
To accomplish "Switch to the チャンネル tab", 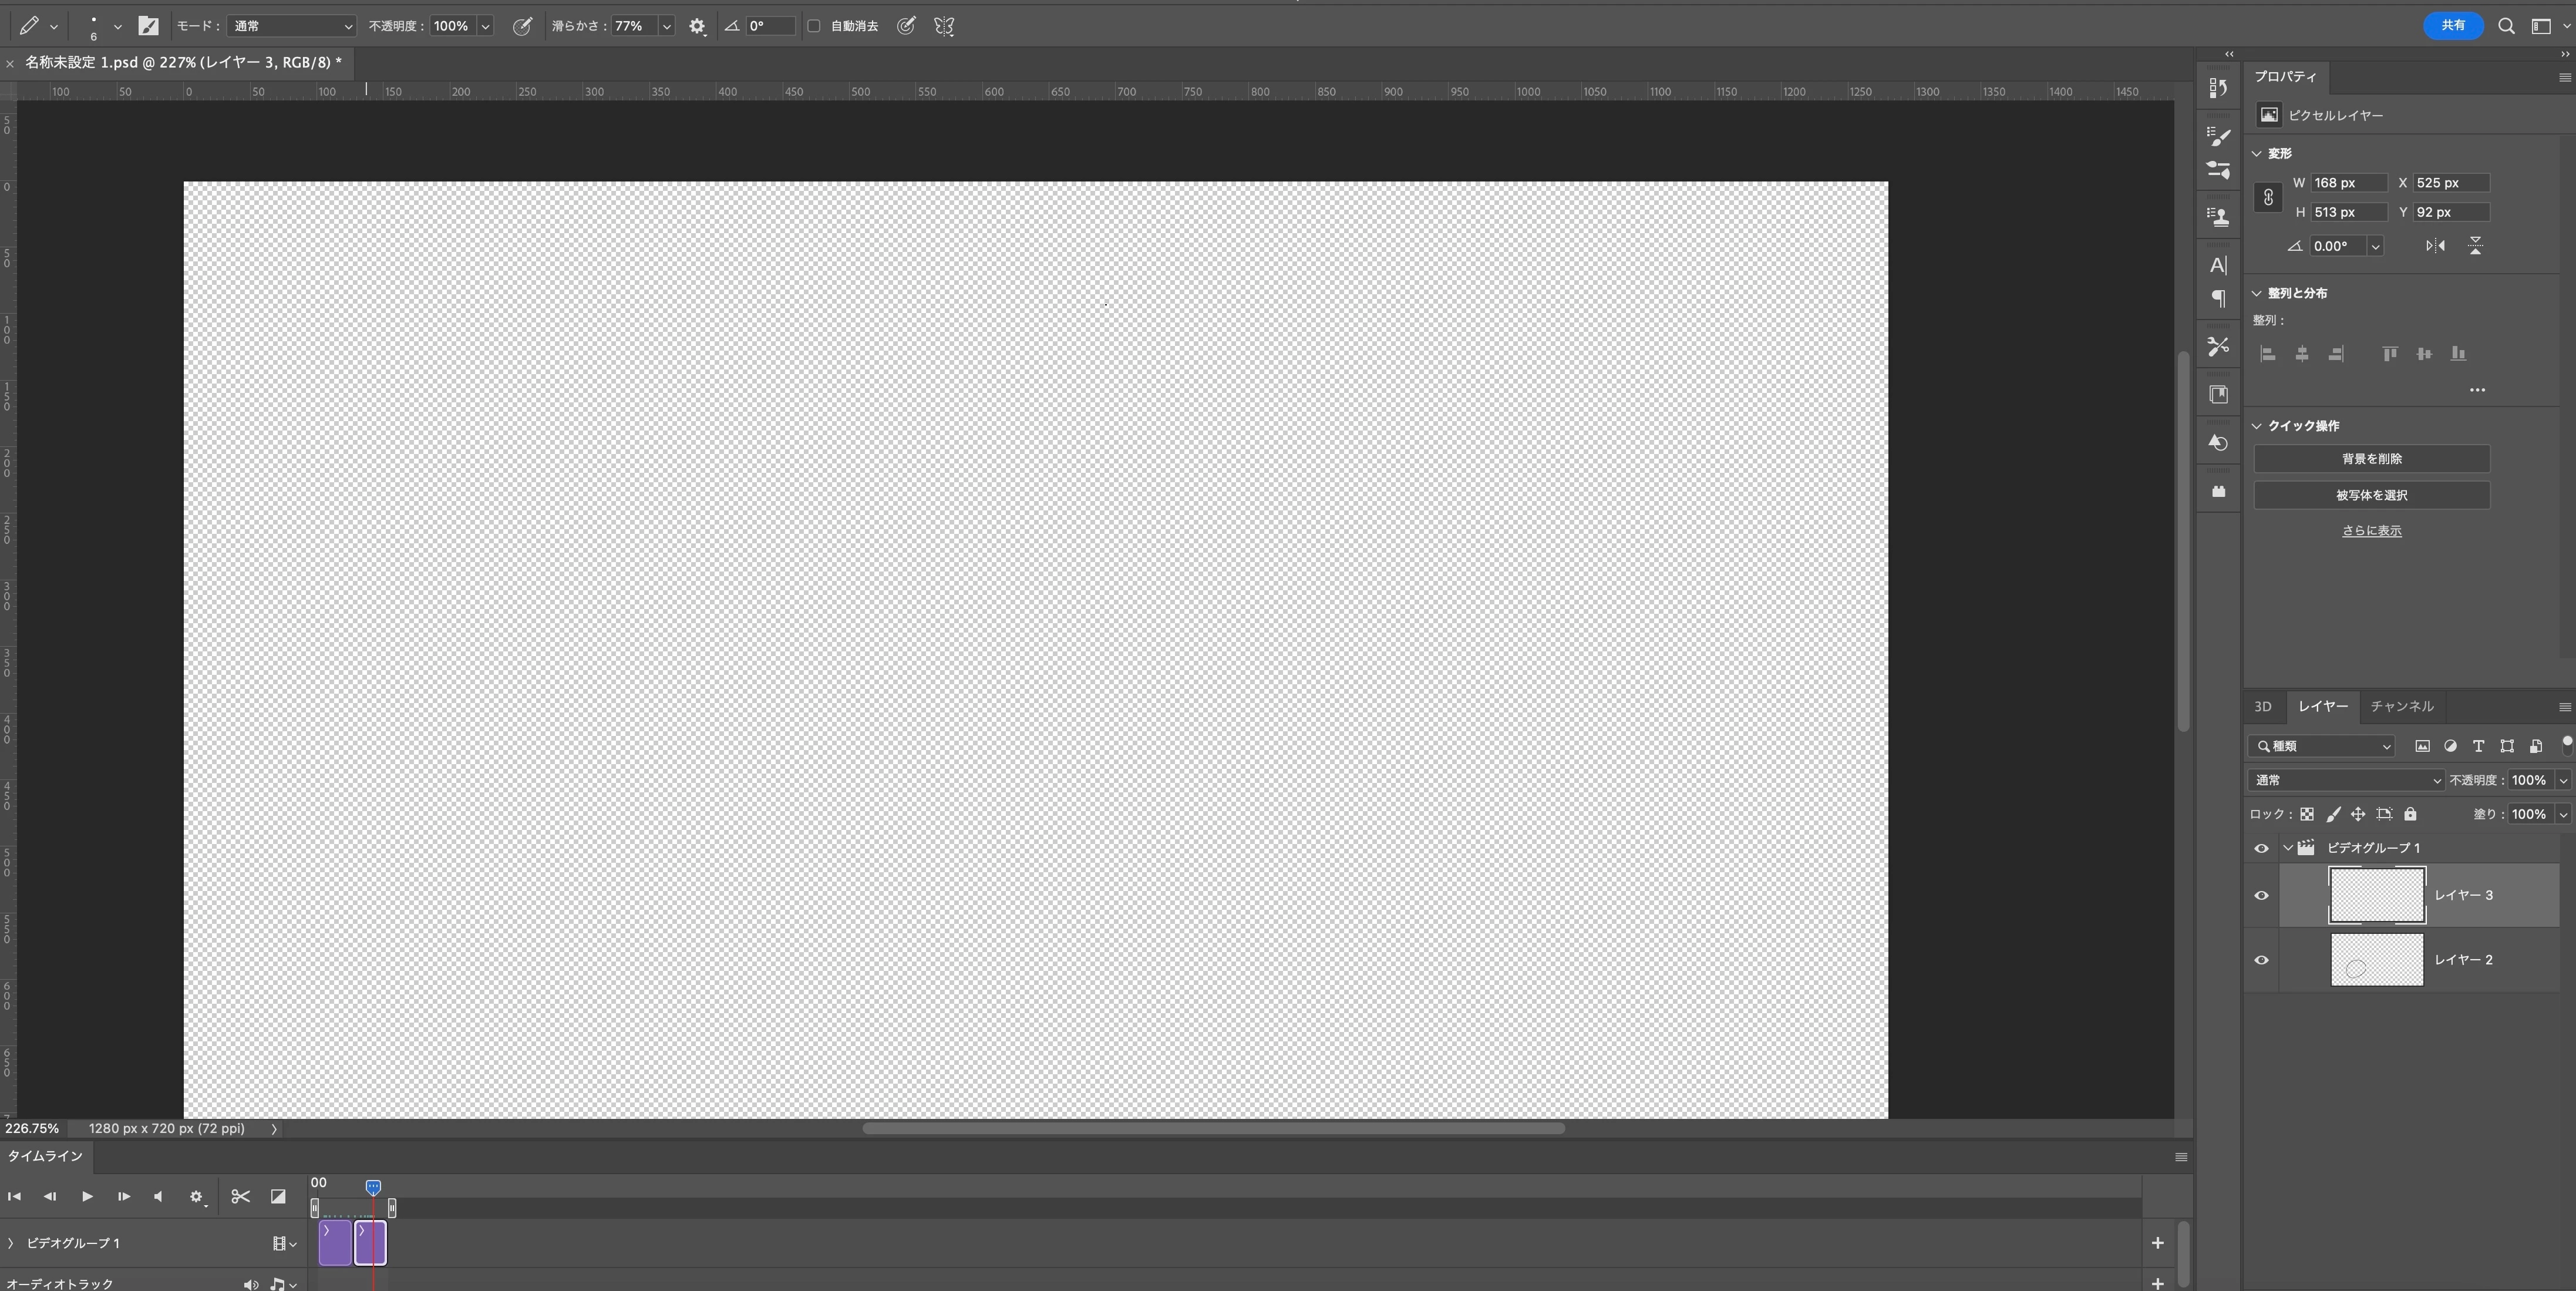I will pyautogui.click(x=2401, y=706).
